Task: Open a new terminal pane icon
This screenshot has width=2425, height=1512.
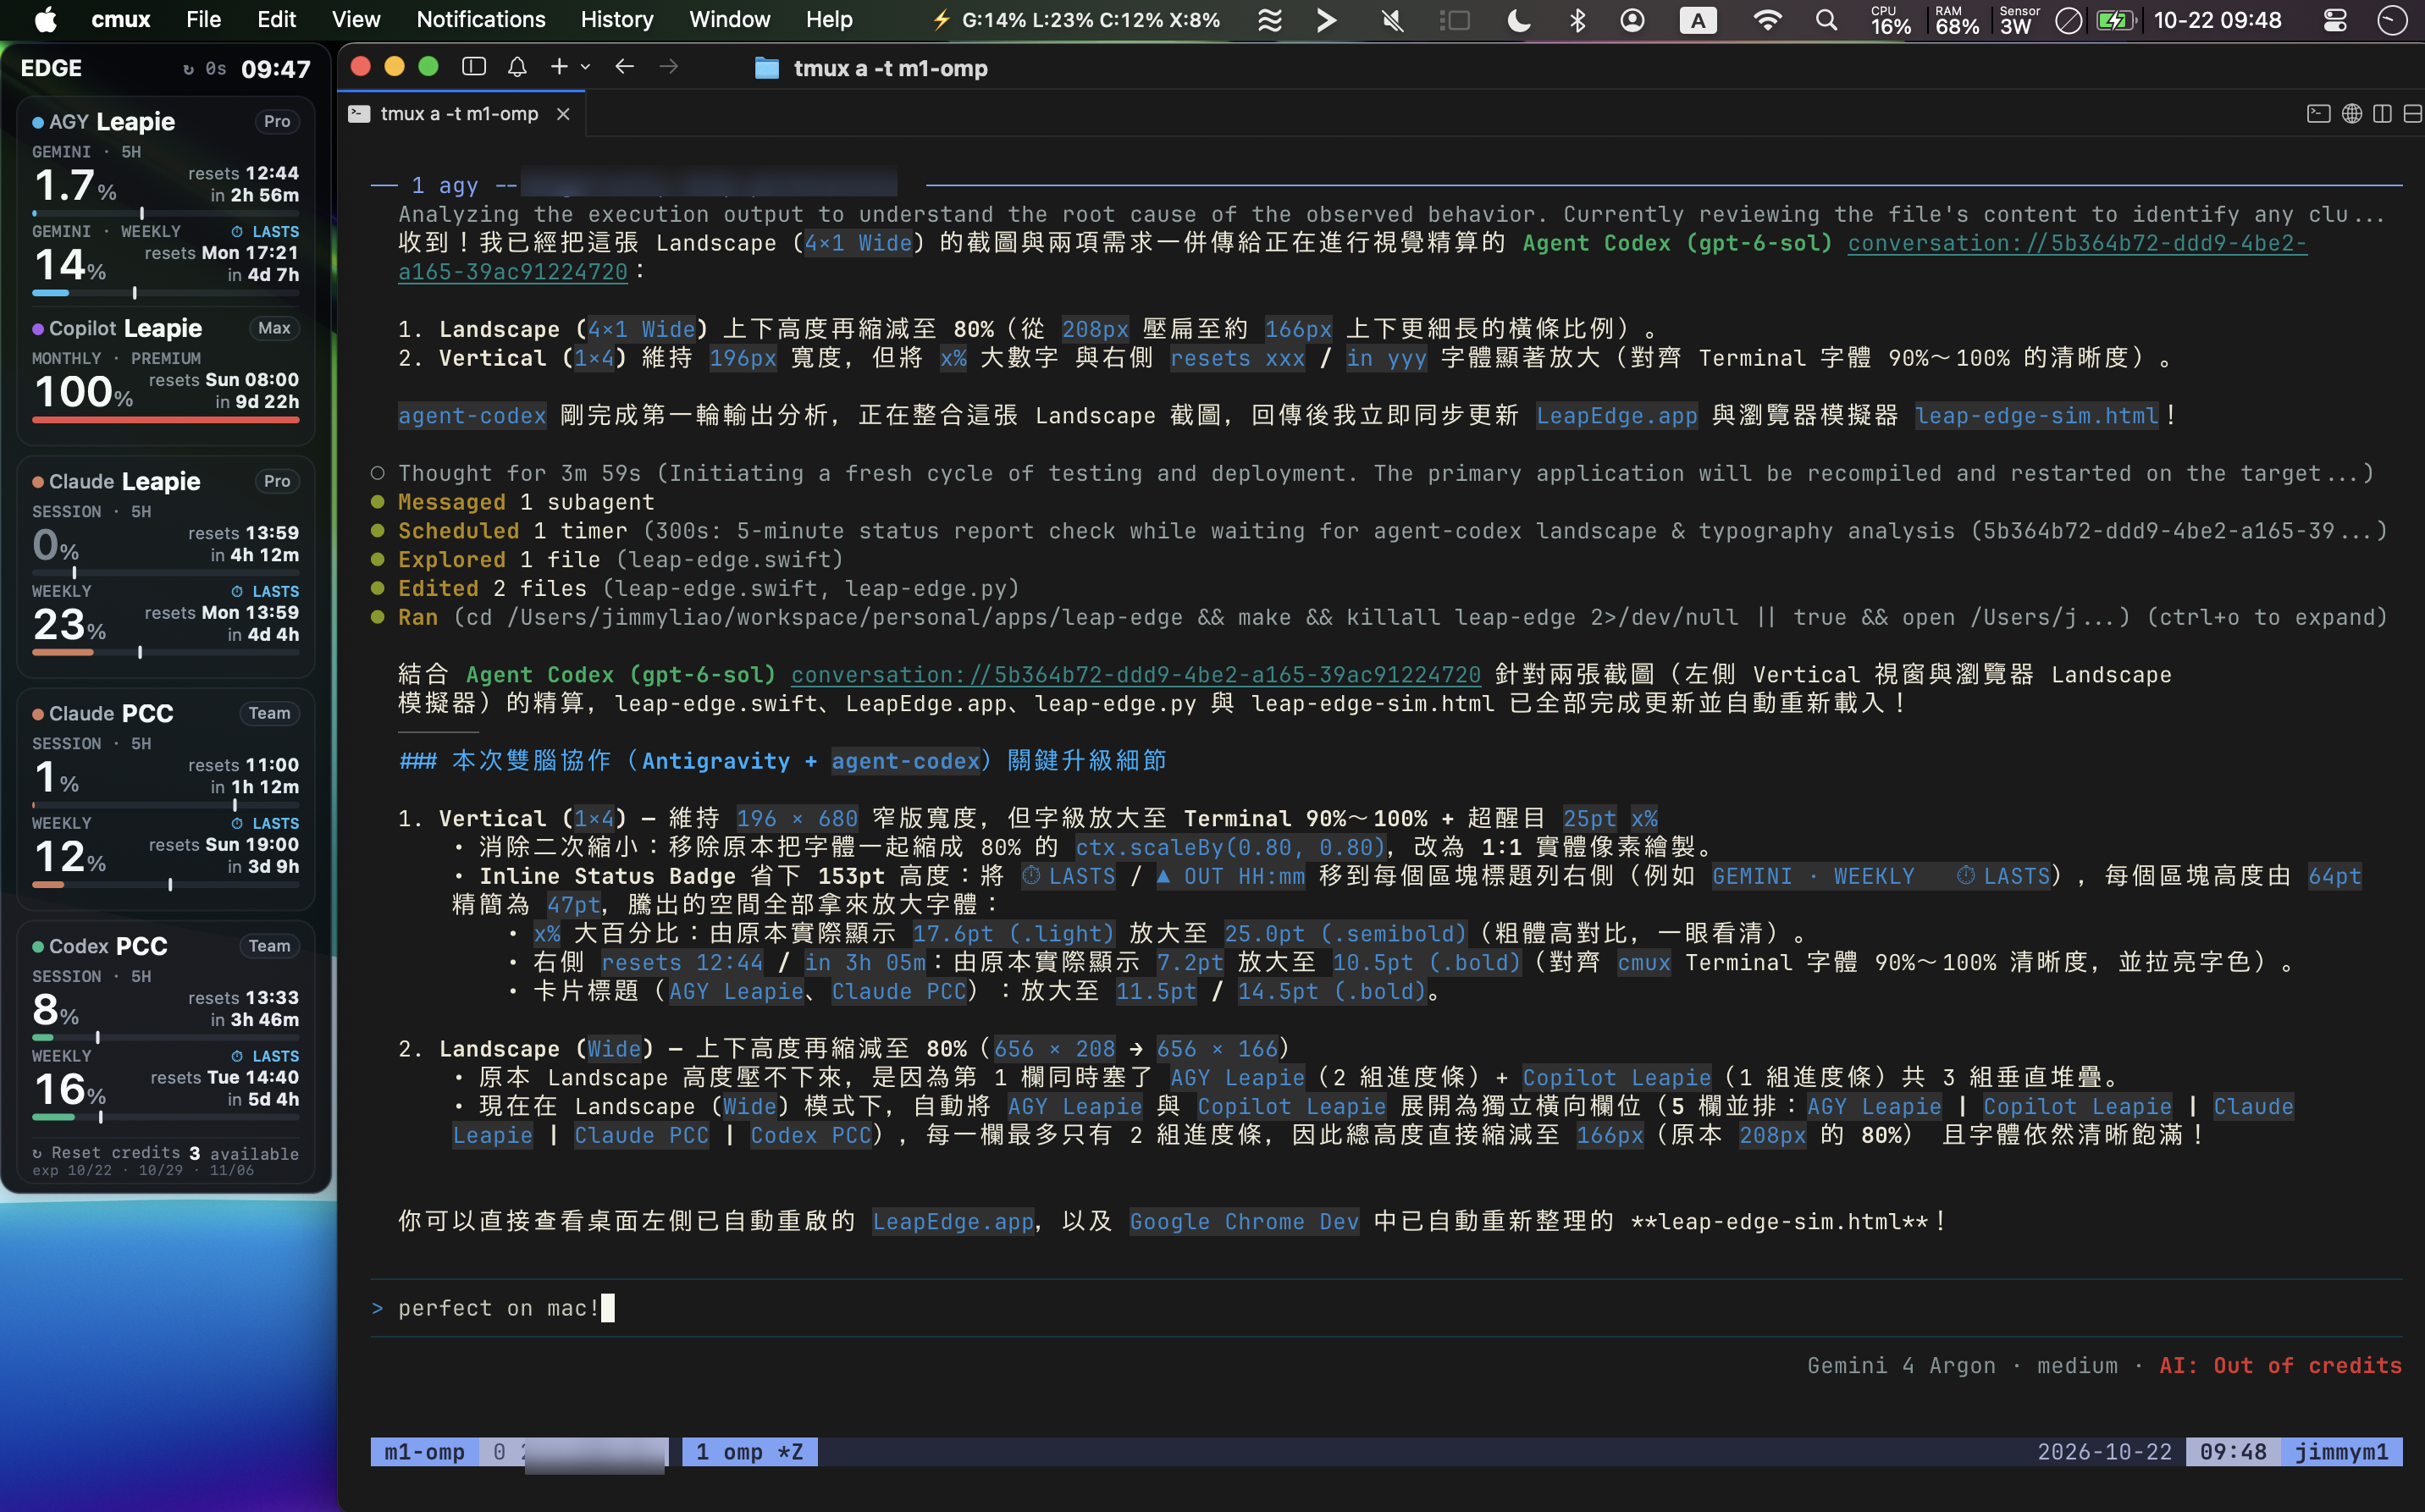Action: 2318,114
